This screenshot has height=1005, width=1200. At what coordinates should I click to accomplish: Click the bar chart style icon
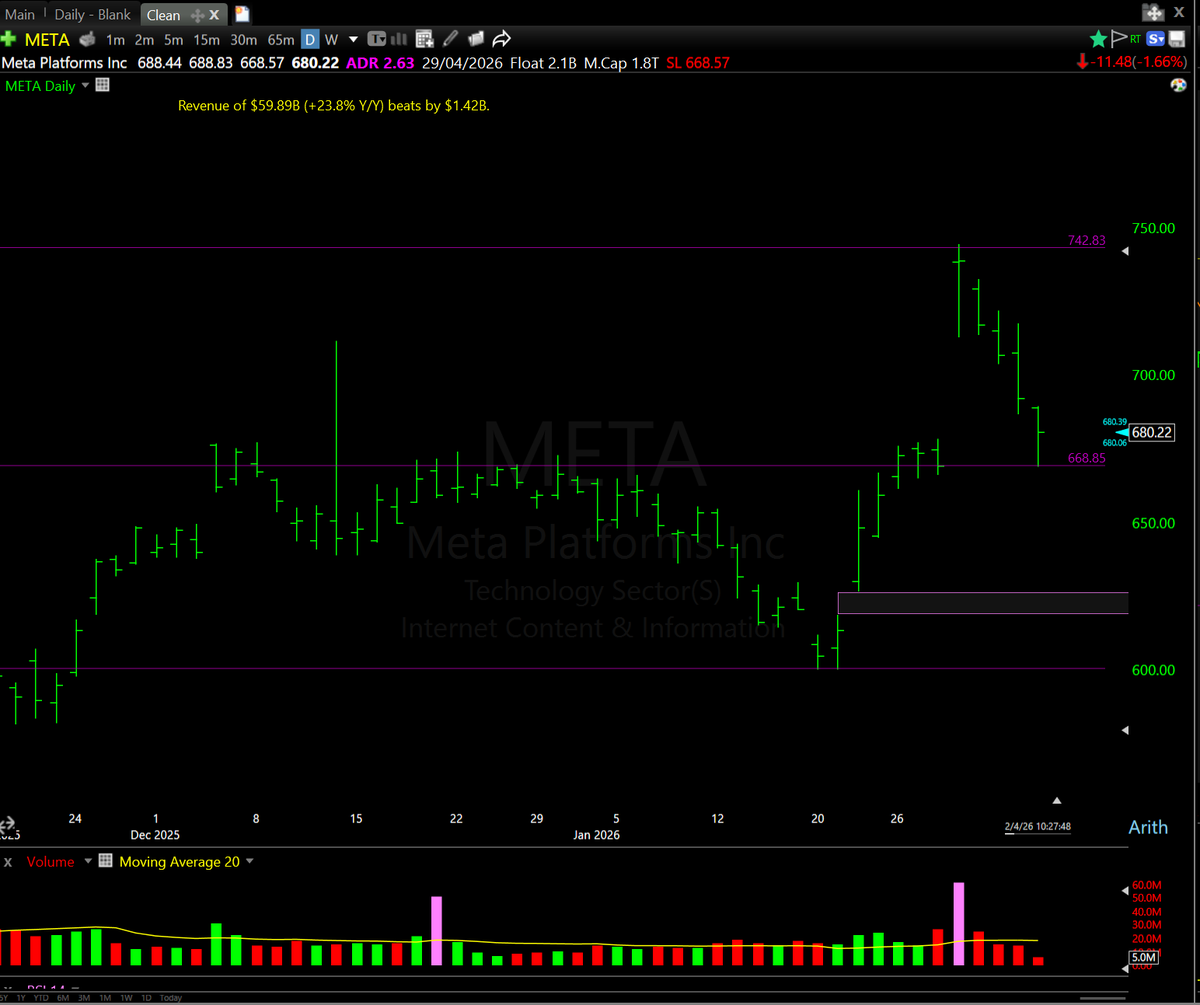399,39
